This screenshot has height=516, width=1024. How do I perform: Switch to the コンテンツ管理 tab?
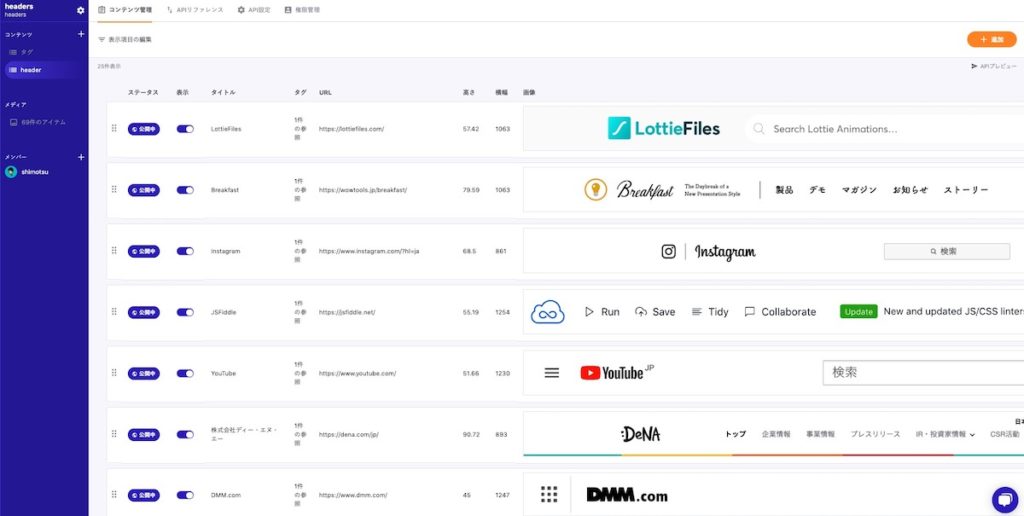coord(125,10)
